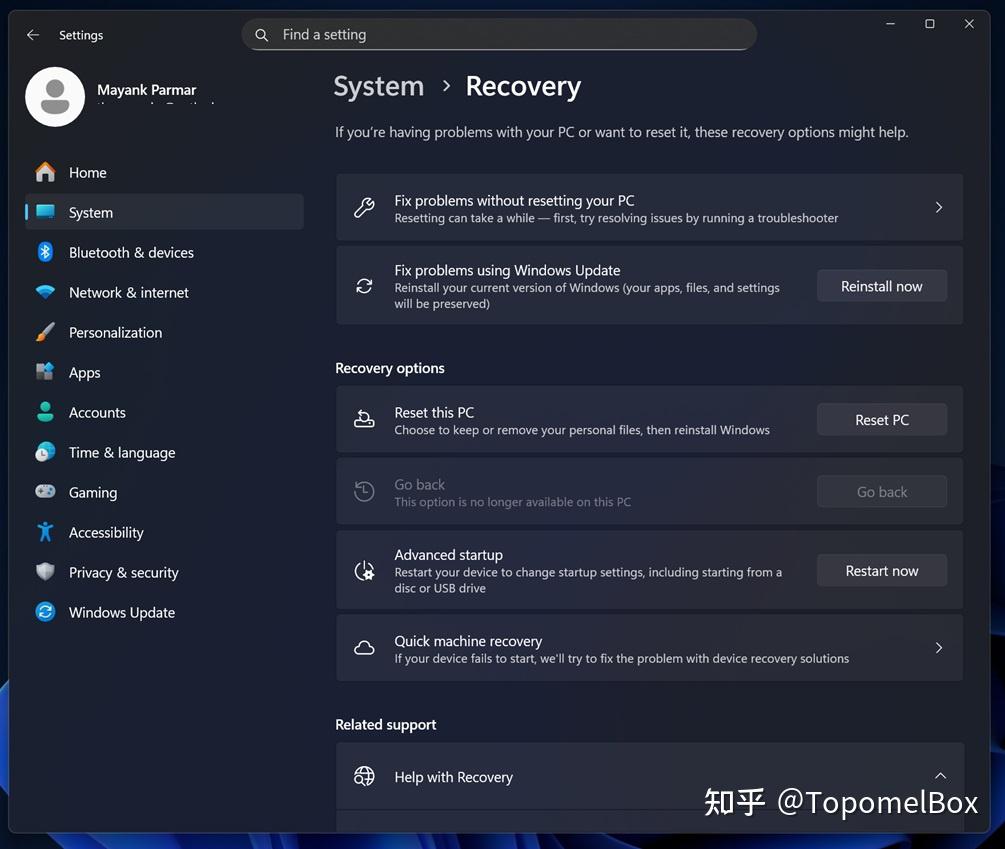Click the Mayank Parmar account name

pyautogui.click(x=147, y=90)
